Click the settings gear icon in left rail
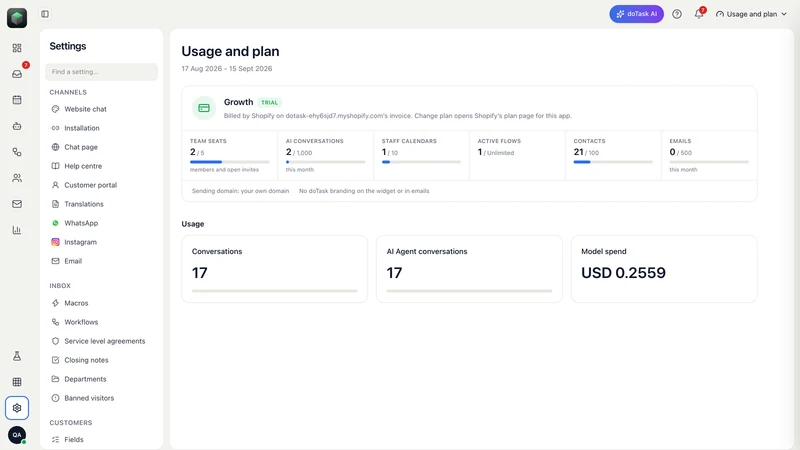800x450 pixels. point(17,408)
